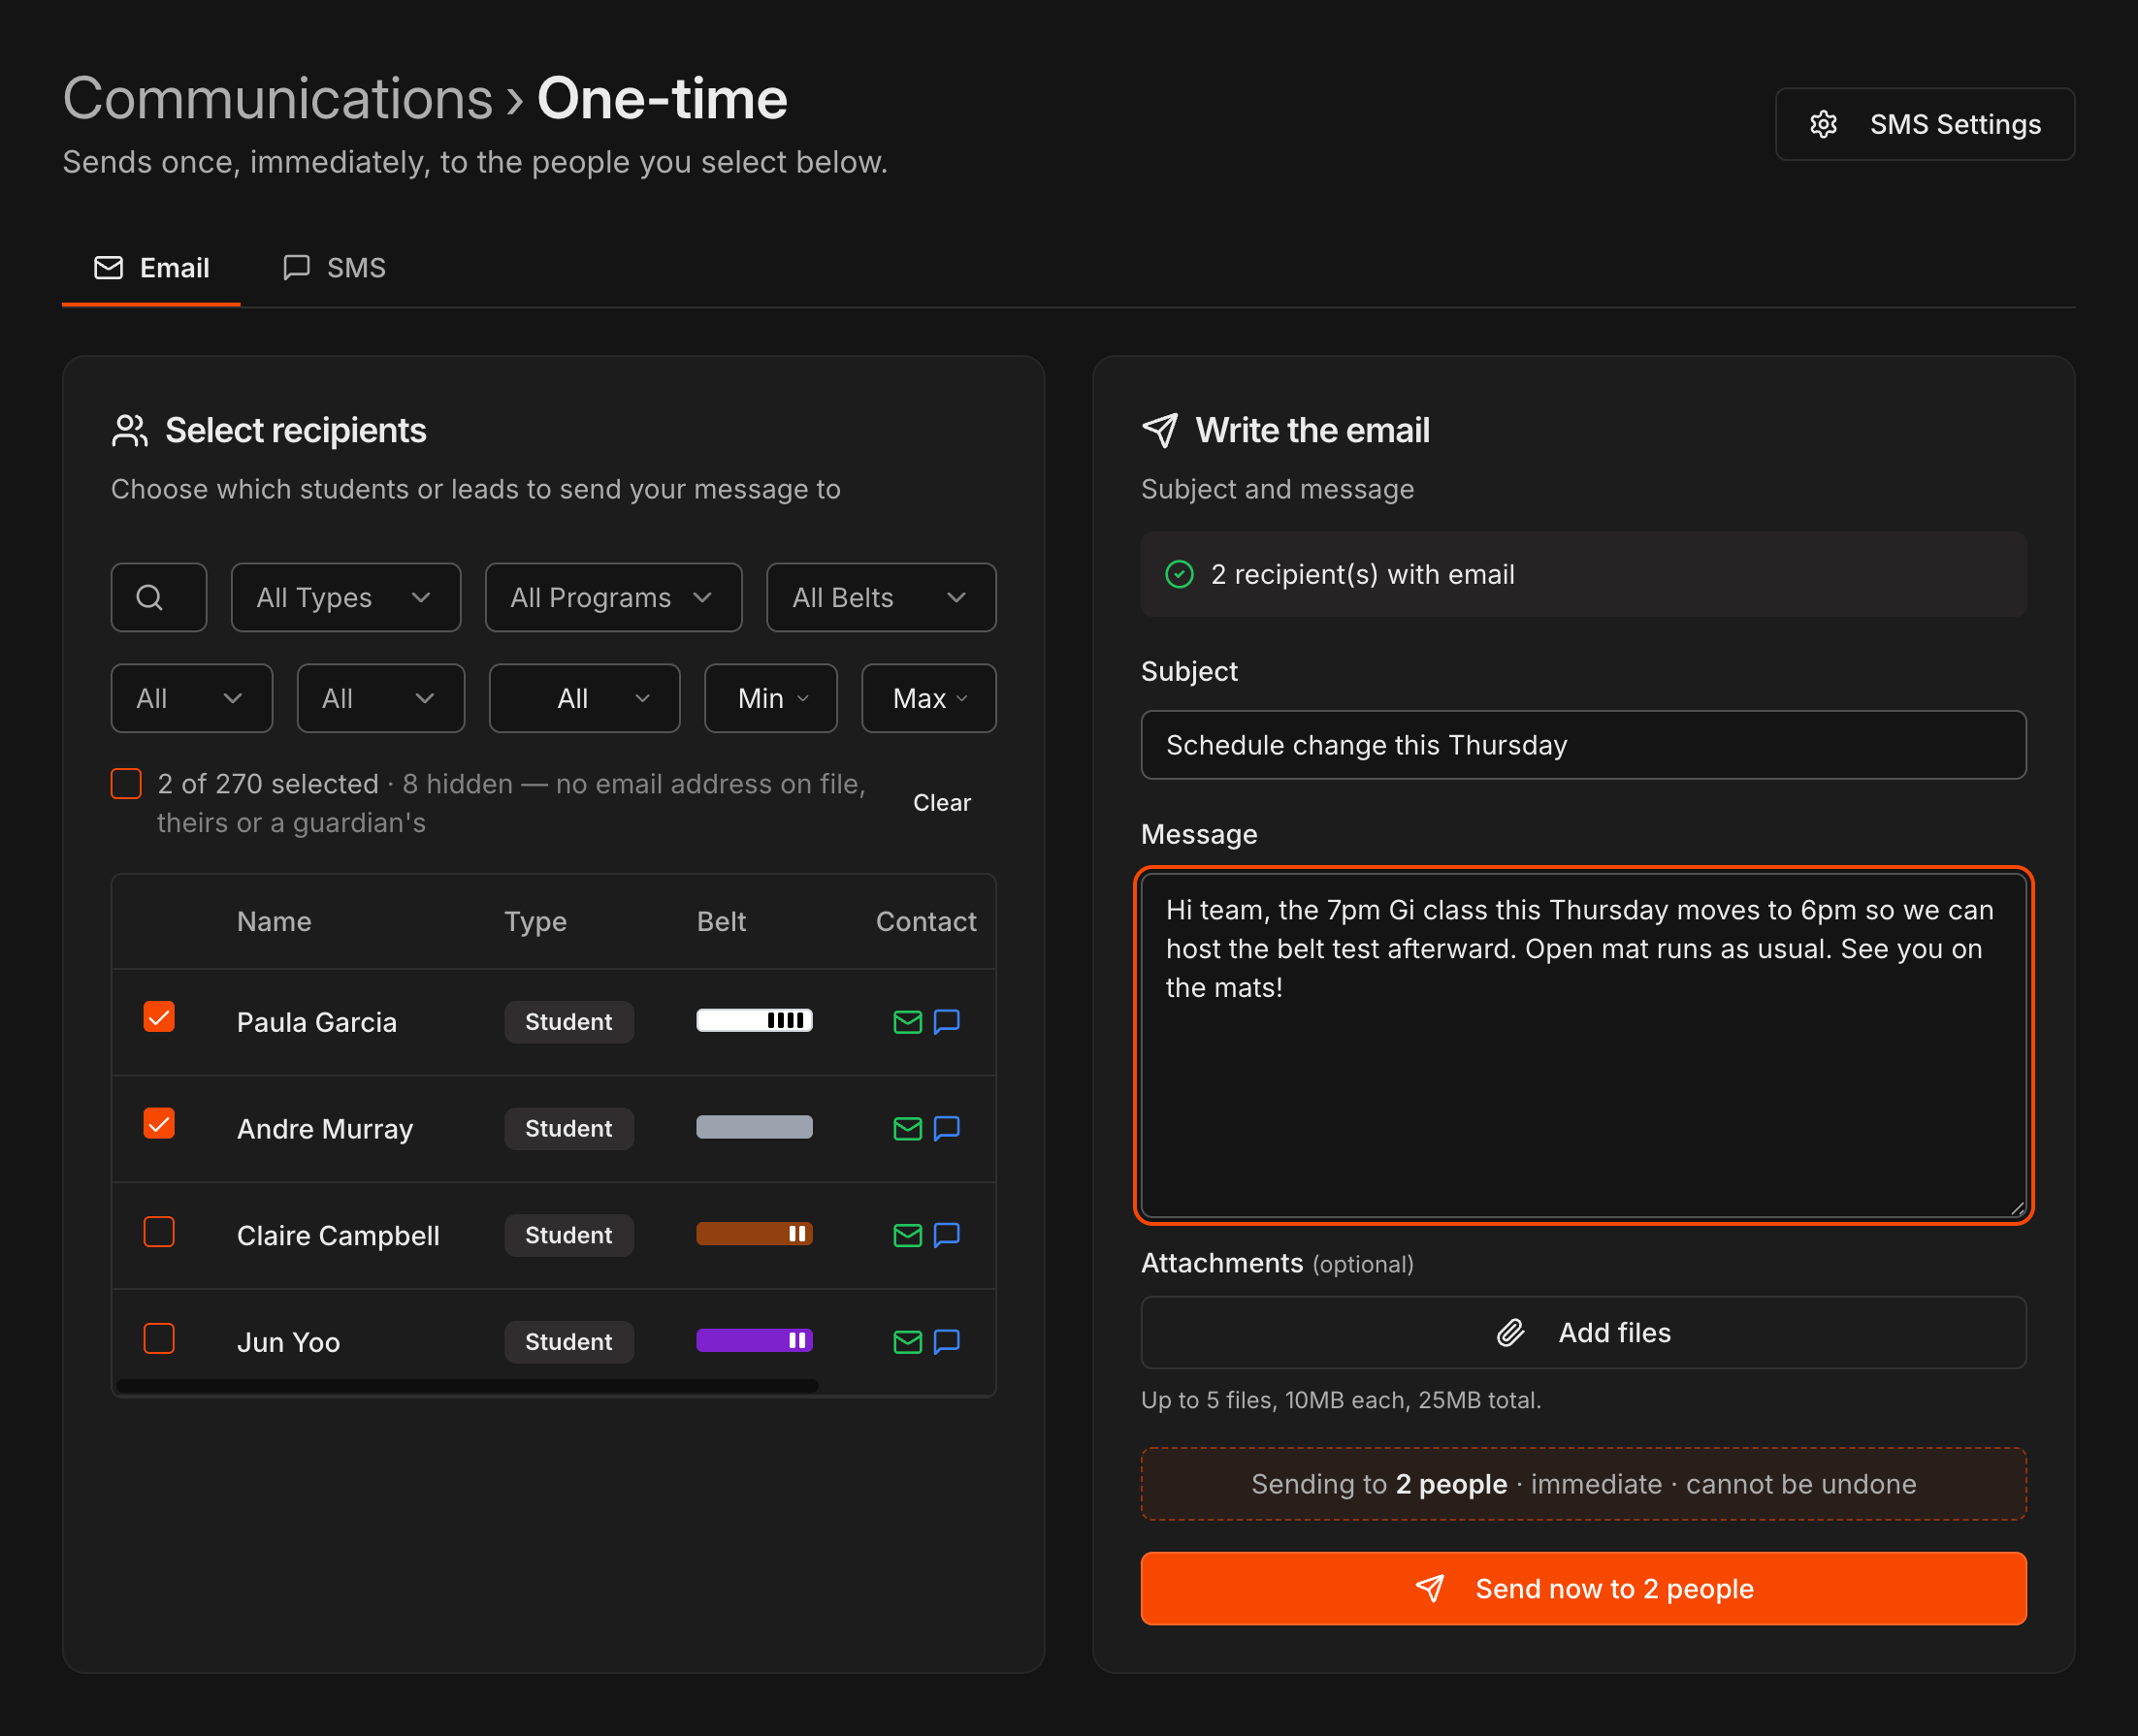Click the gear icon in SMS Settings
Screen dimensions: 2138x1736
pyautogui.click(x=1823, y=124)
